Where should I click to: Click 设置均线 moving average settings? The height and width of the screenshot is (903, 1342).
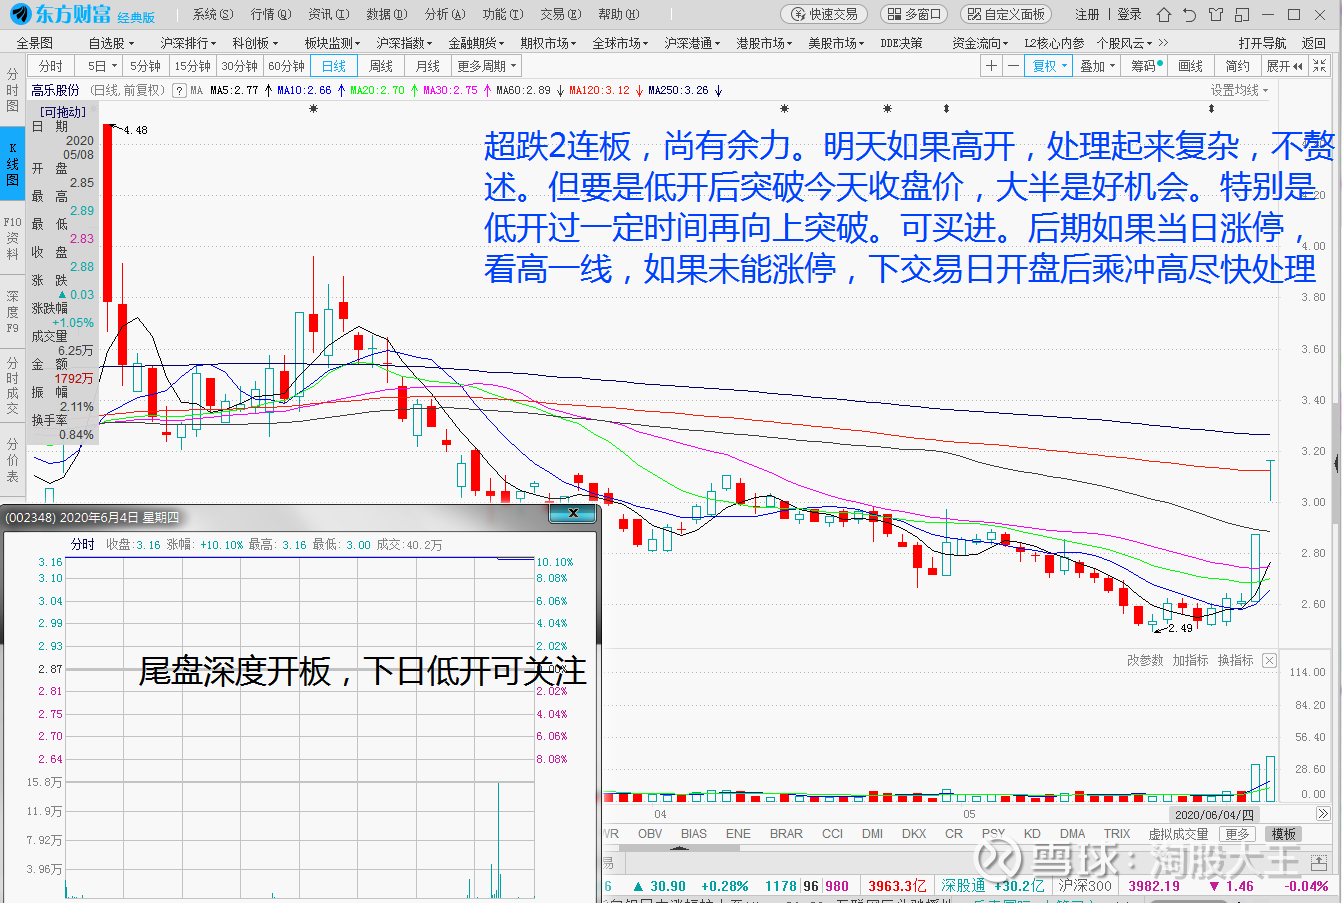[x=1240, y=90]
